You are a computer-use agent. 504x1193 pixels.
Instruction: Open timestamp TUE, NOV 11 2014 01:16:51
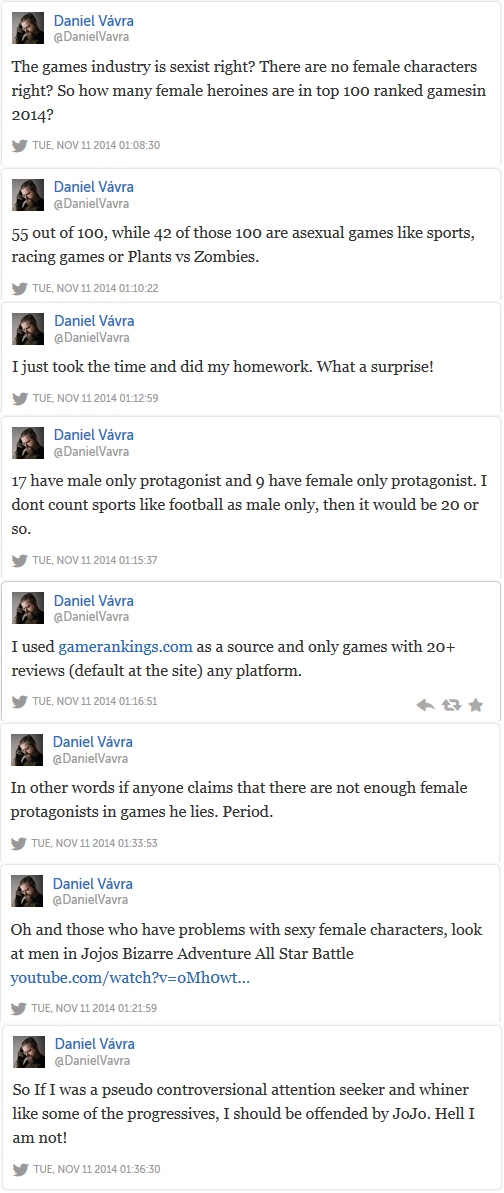[96, 701]
